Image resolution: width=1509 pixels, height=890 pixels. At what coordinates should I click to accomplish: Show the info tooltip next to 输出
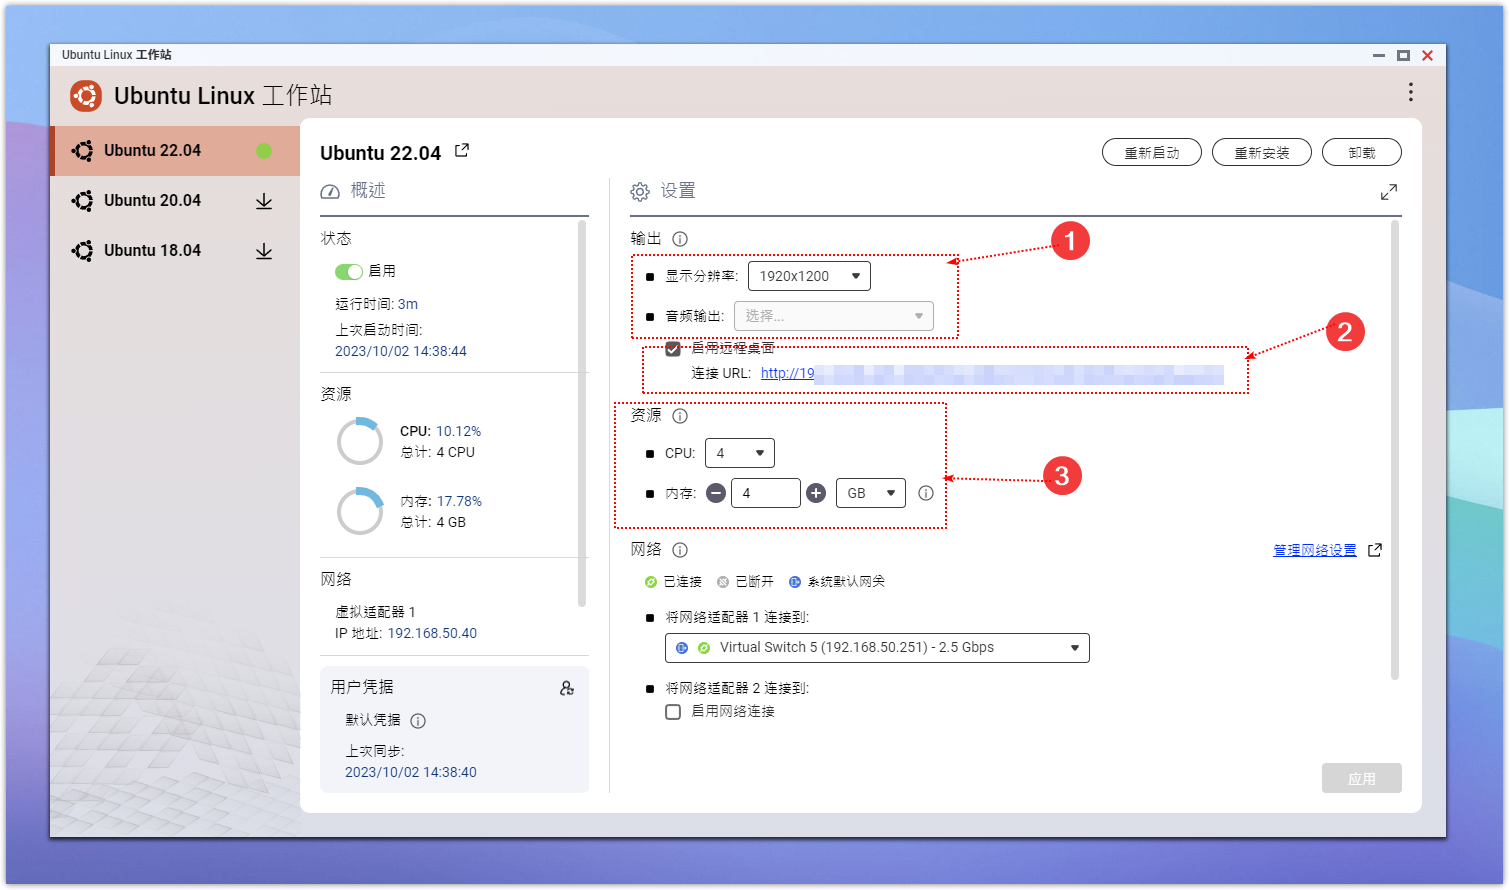point(680,239)
